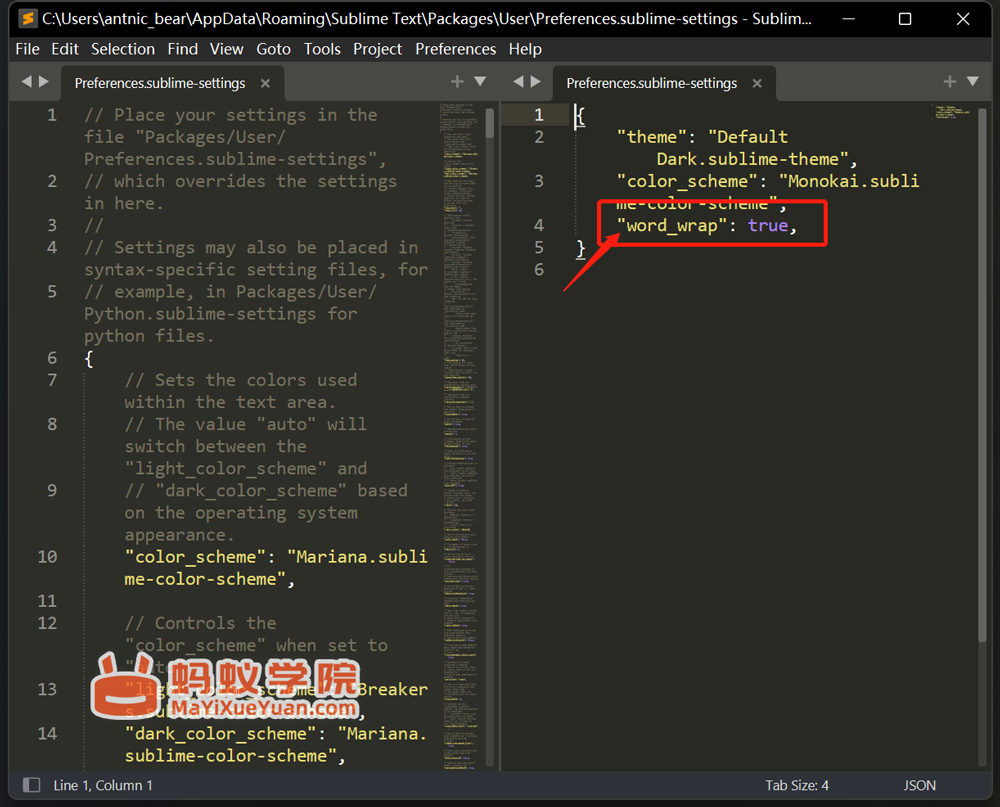Open the left pane's tab list dropdown
This screenshot has width=1000, height=807.
[x=480, y=82]
